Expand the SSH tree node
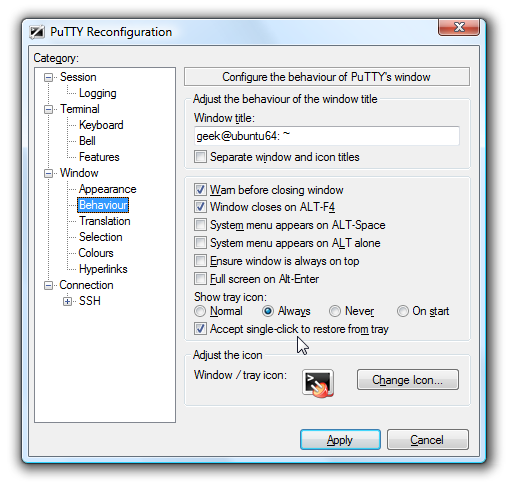Screen dimensions: 508x482 point(68,302)
